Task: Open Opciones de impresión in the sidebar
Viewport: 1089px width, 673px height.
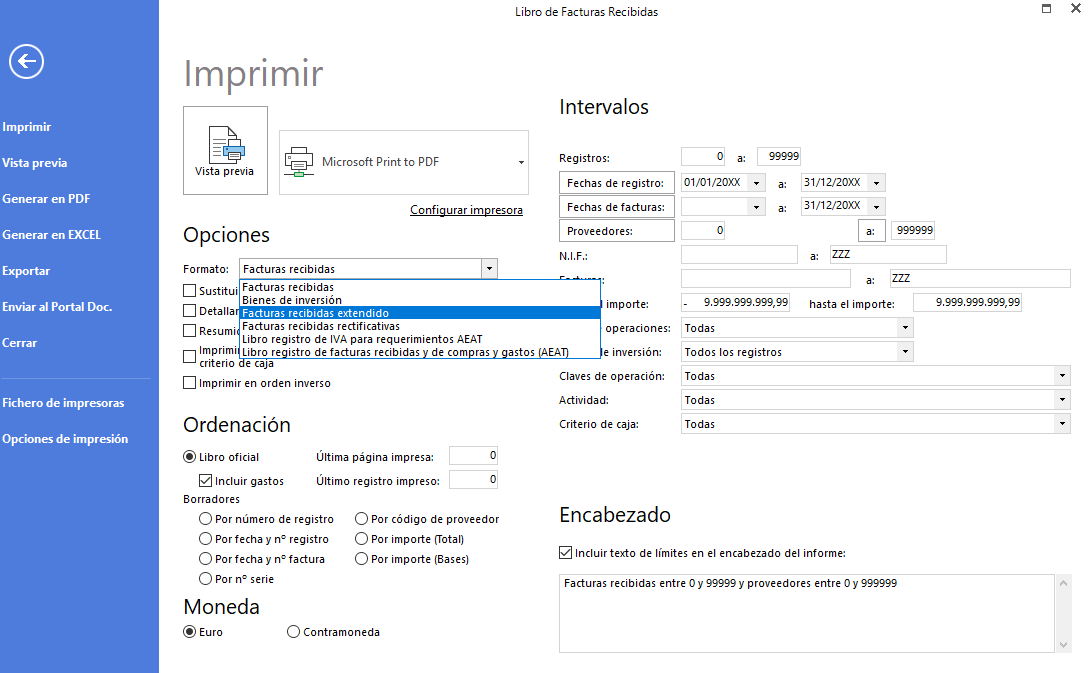Action: tap(65, 439)
